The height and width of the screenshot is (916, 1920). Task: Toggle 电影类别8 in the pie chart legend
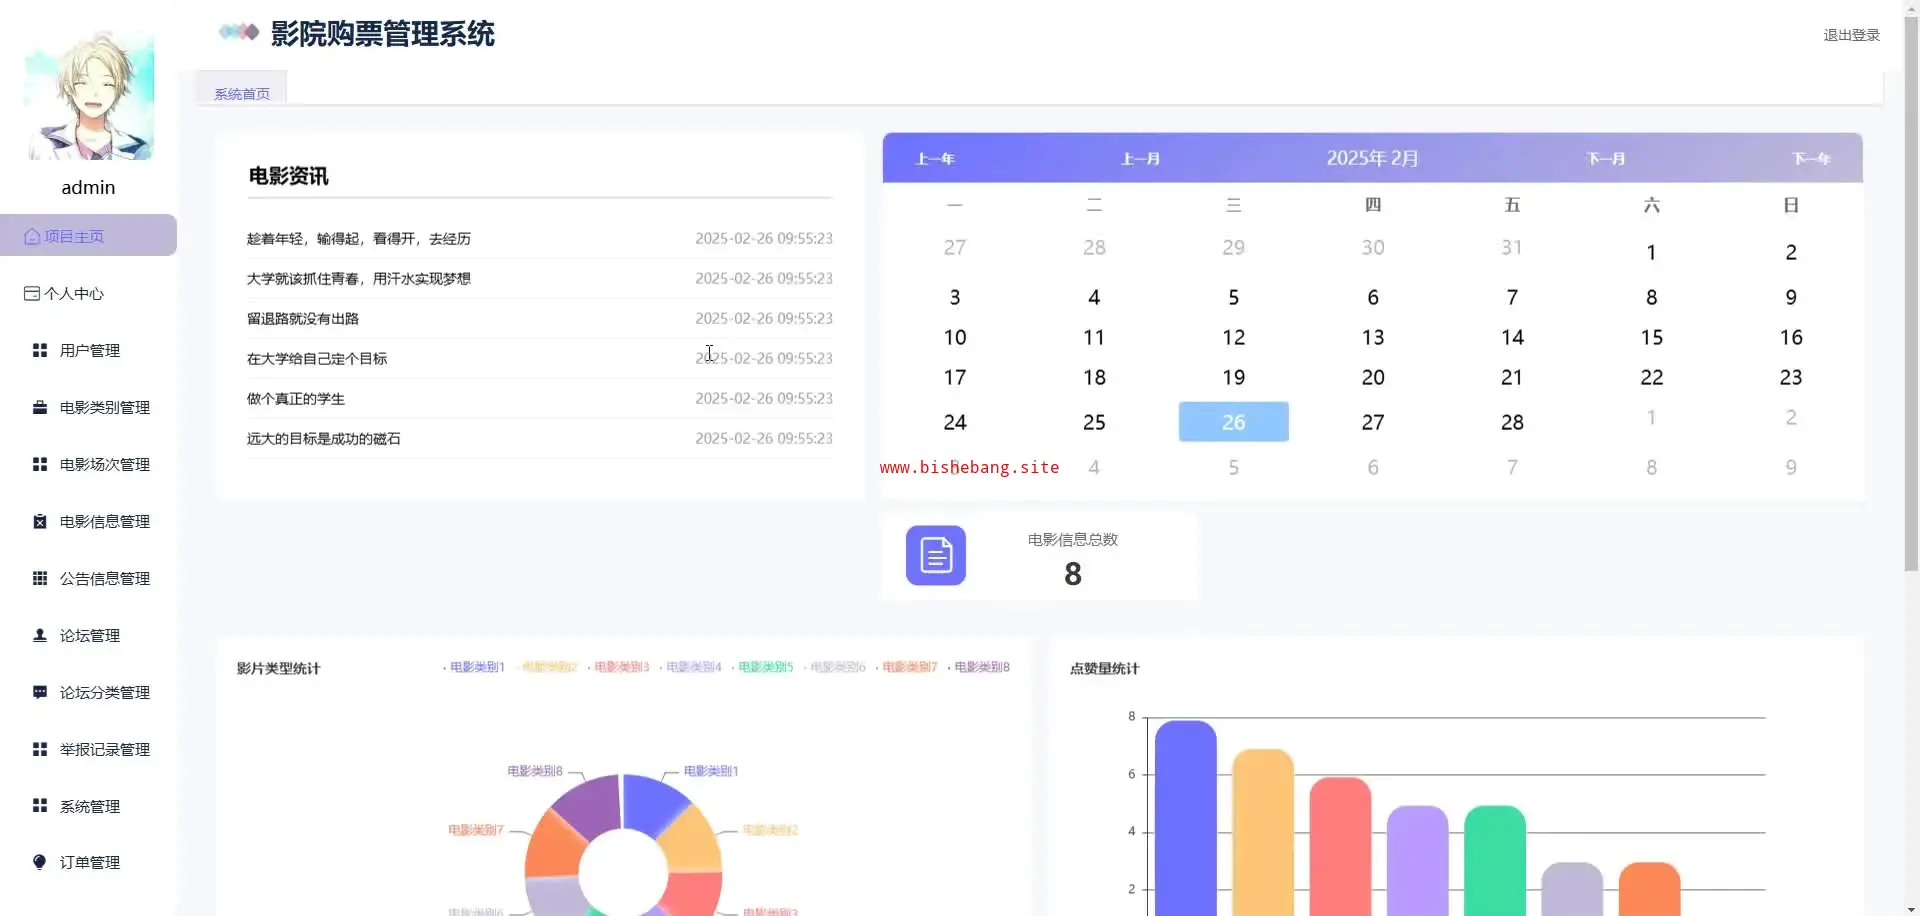tap(979, 667)
